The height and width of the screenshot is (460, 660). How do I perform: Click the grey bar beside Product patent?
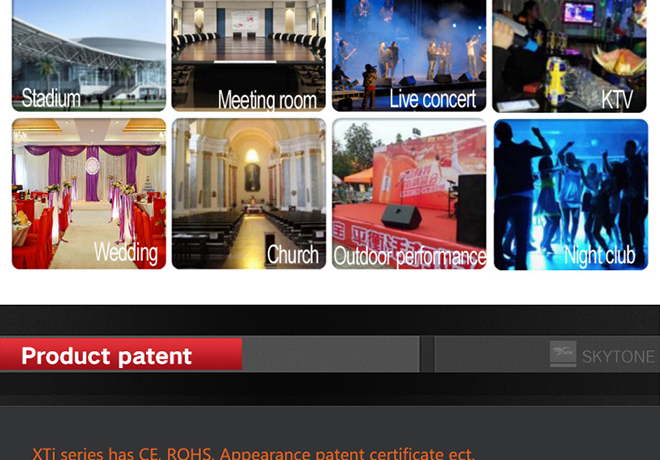pyautogui.click(x=330, y=354)
